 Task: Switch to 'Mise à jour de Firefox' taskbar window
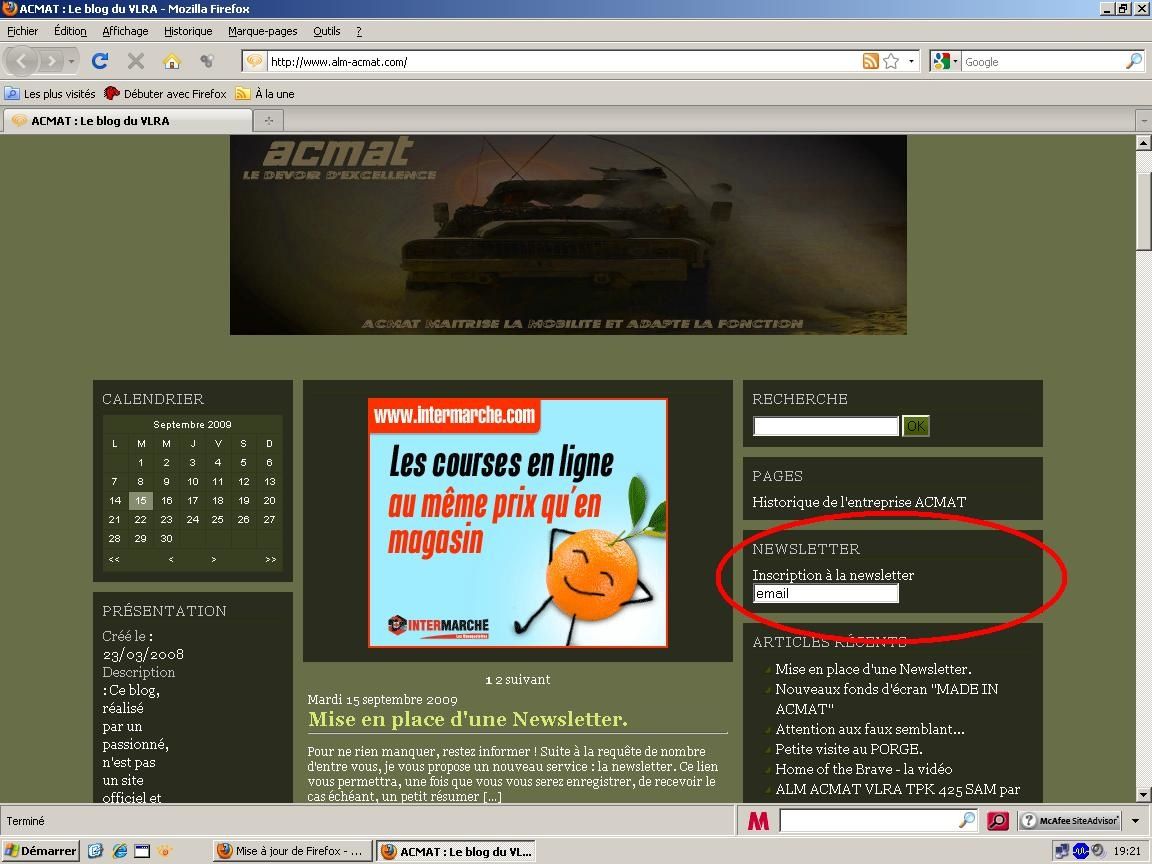pyautogui.click(x=292, y=851)
